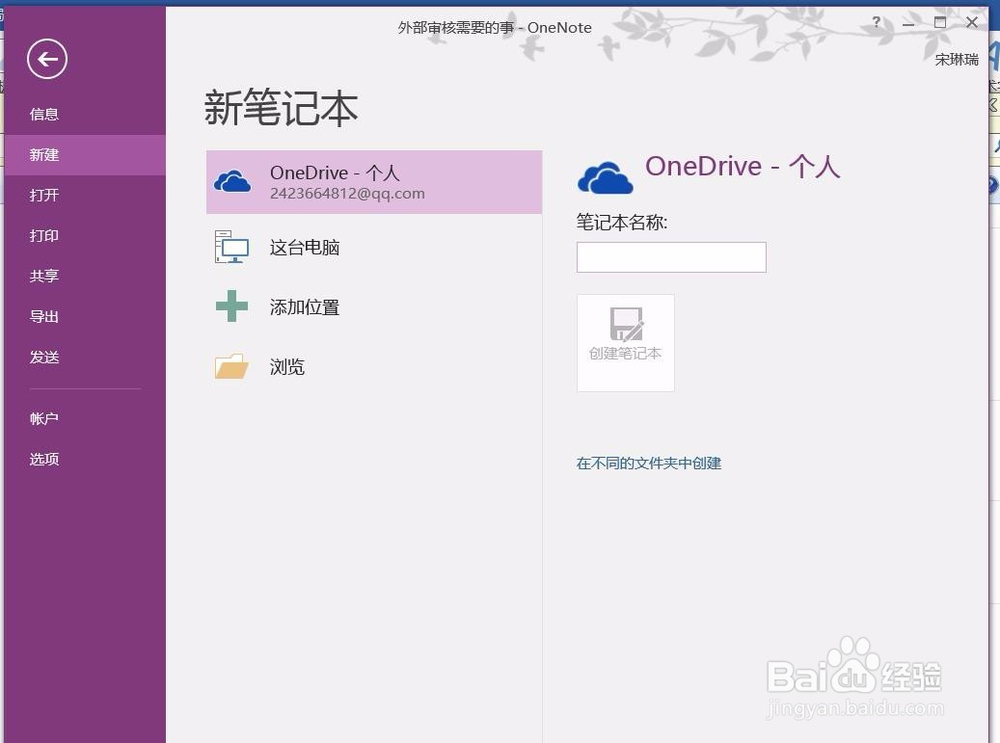Click the user name 宋琳瑞
1000x743 pixels.
click(x=957, y=60)
